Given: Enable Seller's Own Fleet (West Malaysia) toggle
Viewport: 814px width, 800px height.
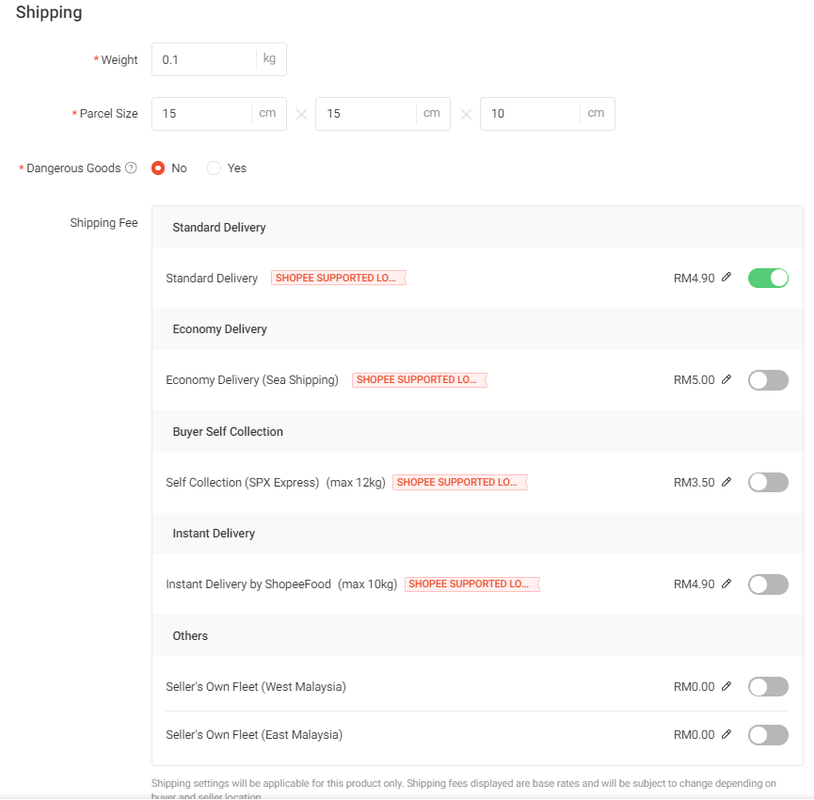Looking at the screenshot, I should point(768,687).
